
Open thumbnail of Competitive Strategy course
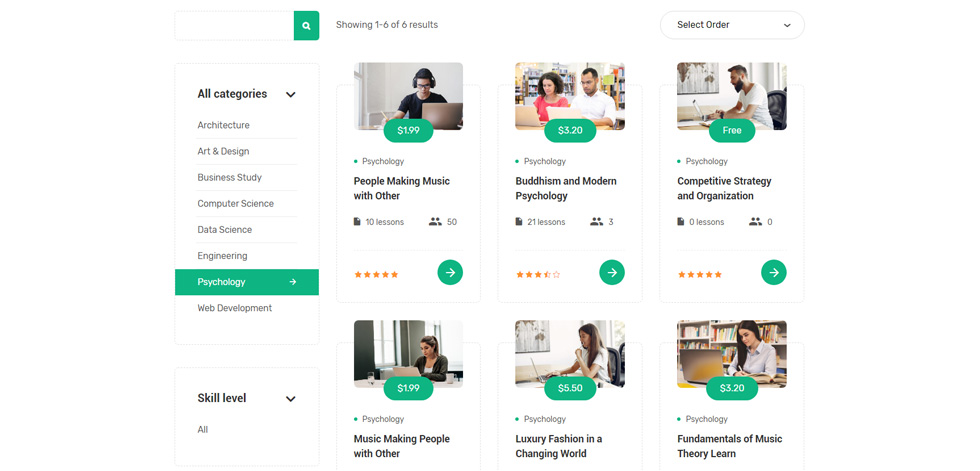(732, 96)
